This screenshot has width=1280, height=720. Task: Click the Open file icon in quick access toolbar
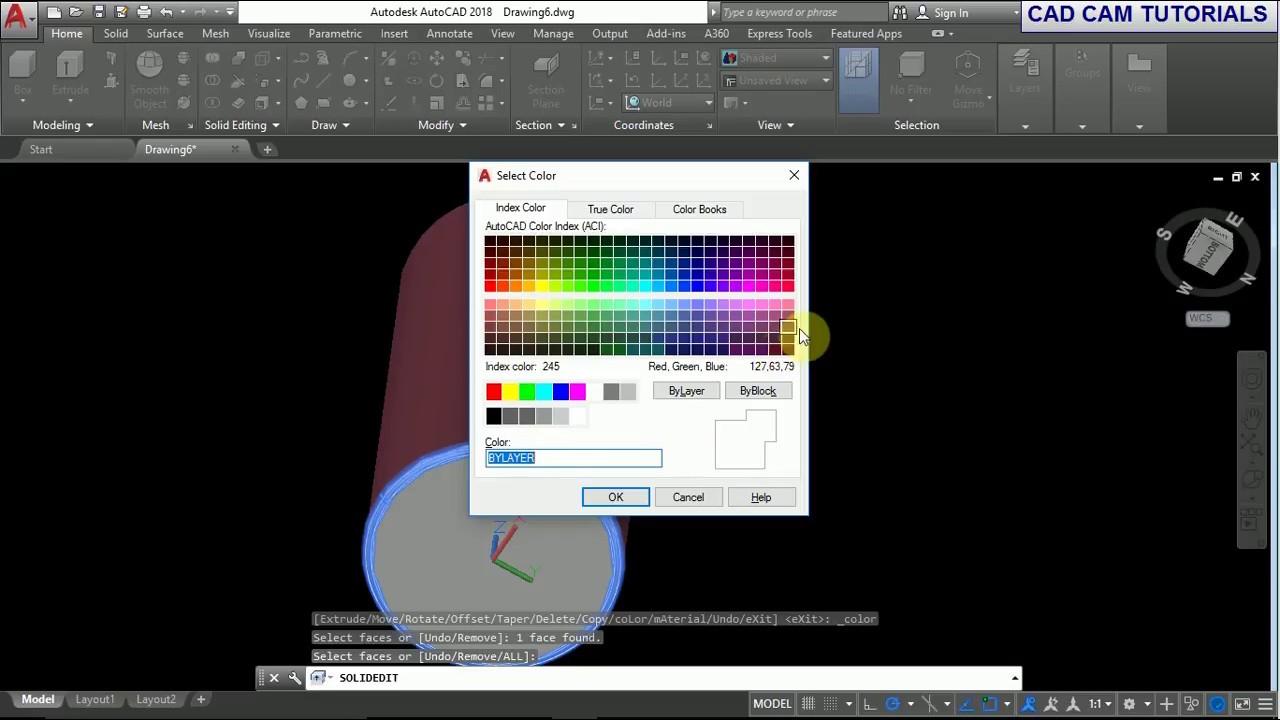click(x=76, y=12)
